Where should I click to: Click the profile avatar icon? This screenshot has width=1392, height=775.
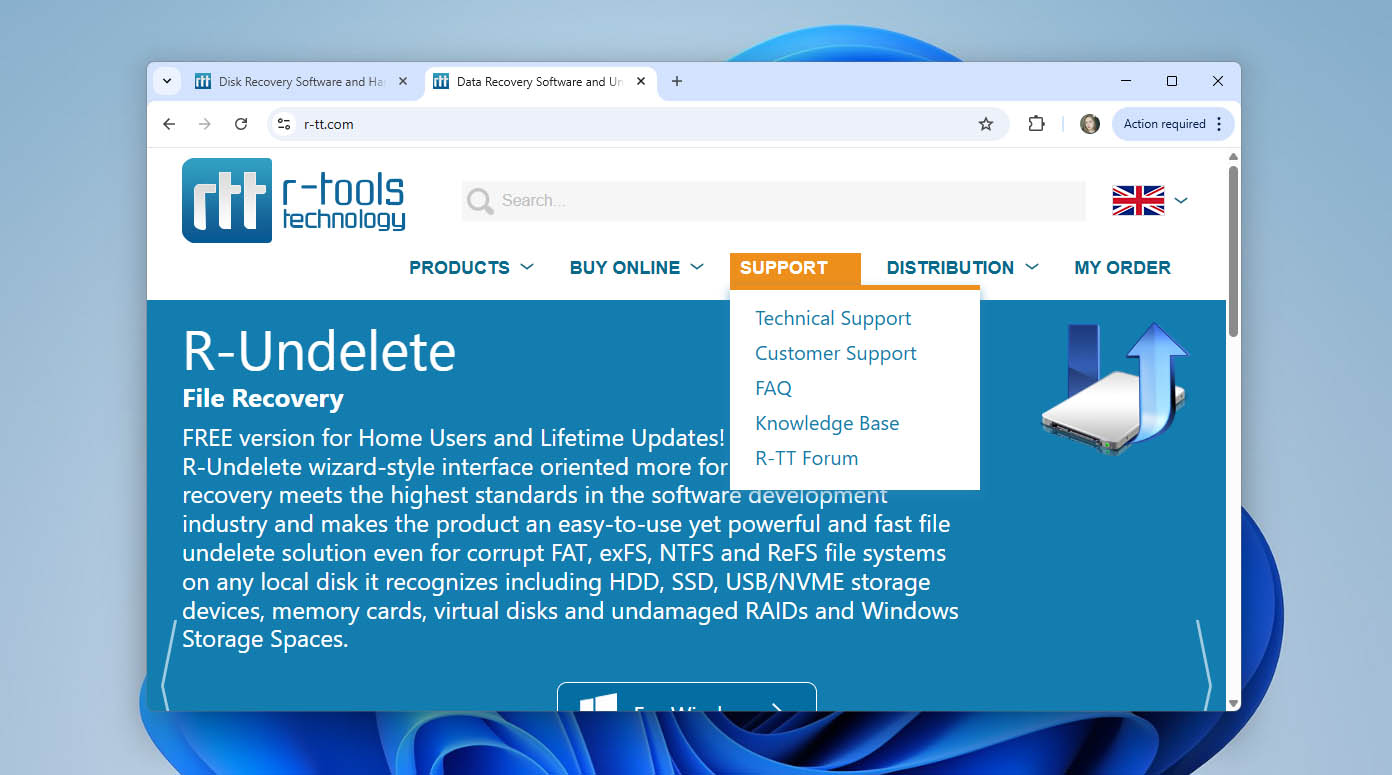1089,124
